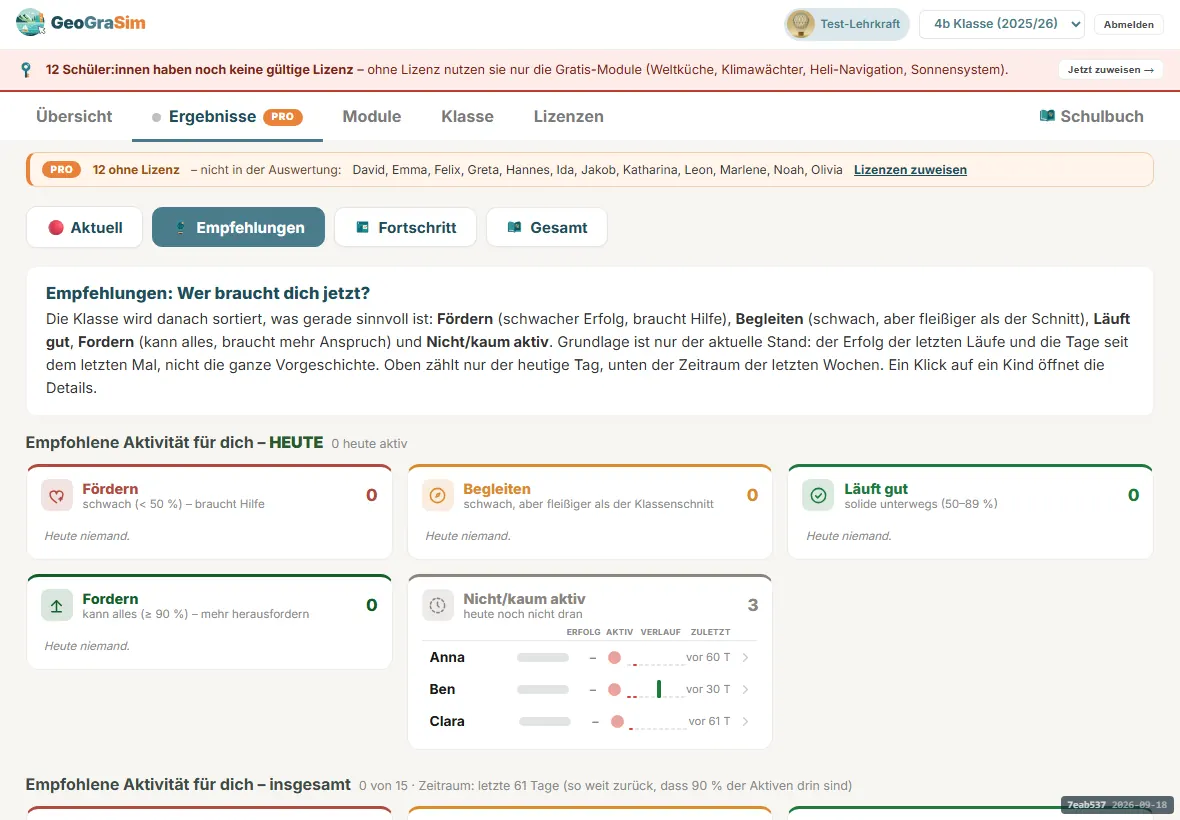1180x820 pixels.
Task: Click the name Clara in the inactive list
Action: point(447,721)
